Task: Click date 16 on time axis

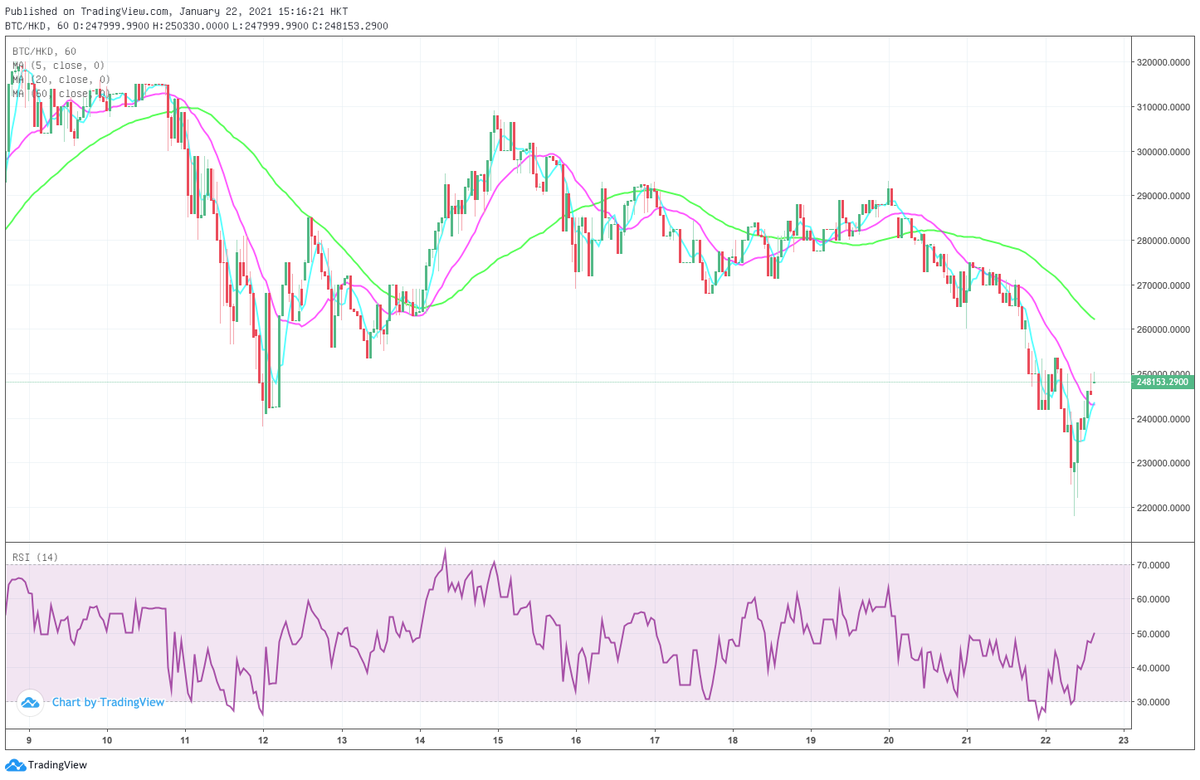Action: point(576,741)
